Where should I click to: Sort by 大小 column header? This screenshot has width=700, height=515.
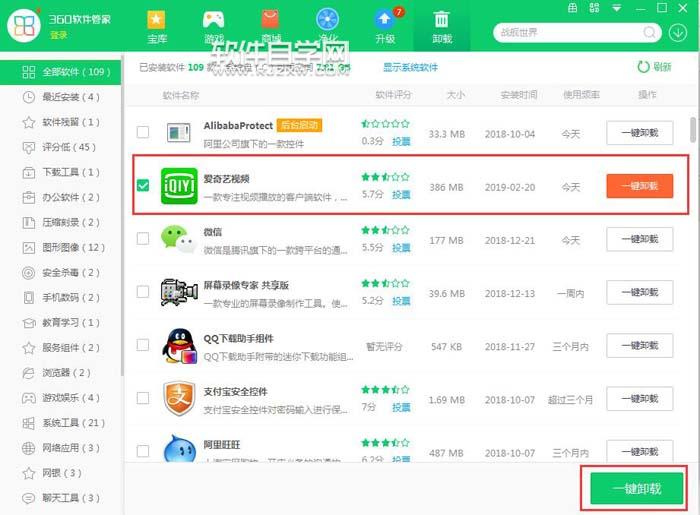456,95
